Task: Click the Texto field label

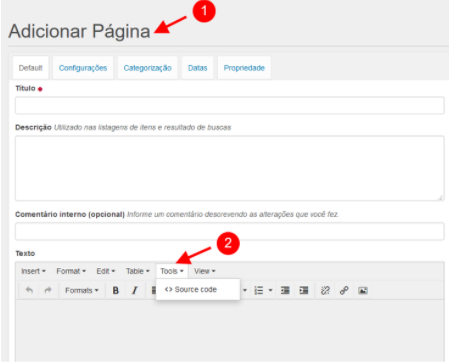Action: [25, 253]
